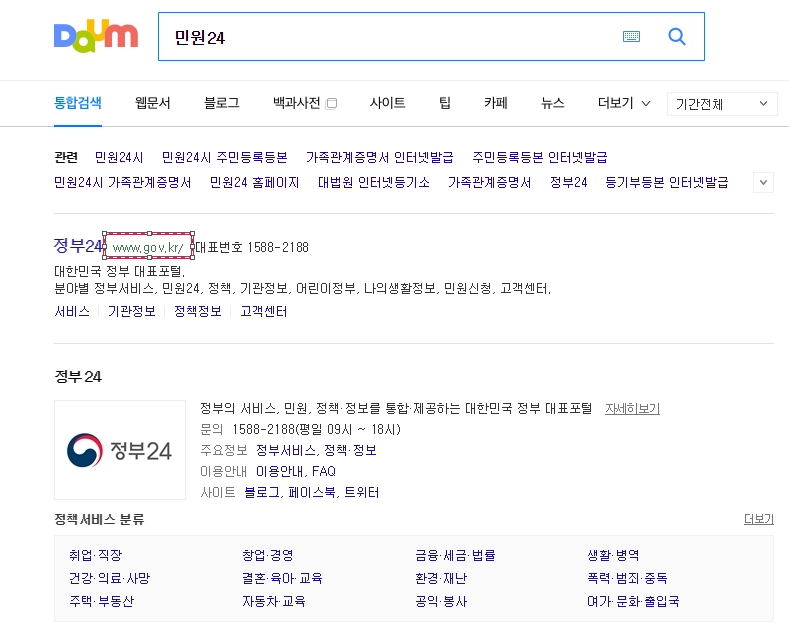Click related keyword 민원24 홈페이지
Image resolution: width=789 pixels, height=634 pixels.
pyautogui.click(x=254, y=182)
